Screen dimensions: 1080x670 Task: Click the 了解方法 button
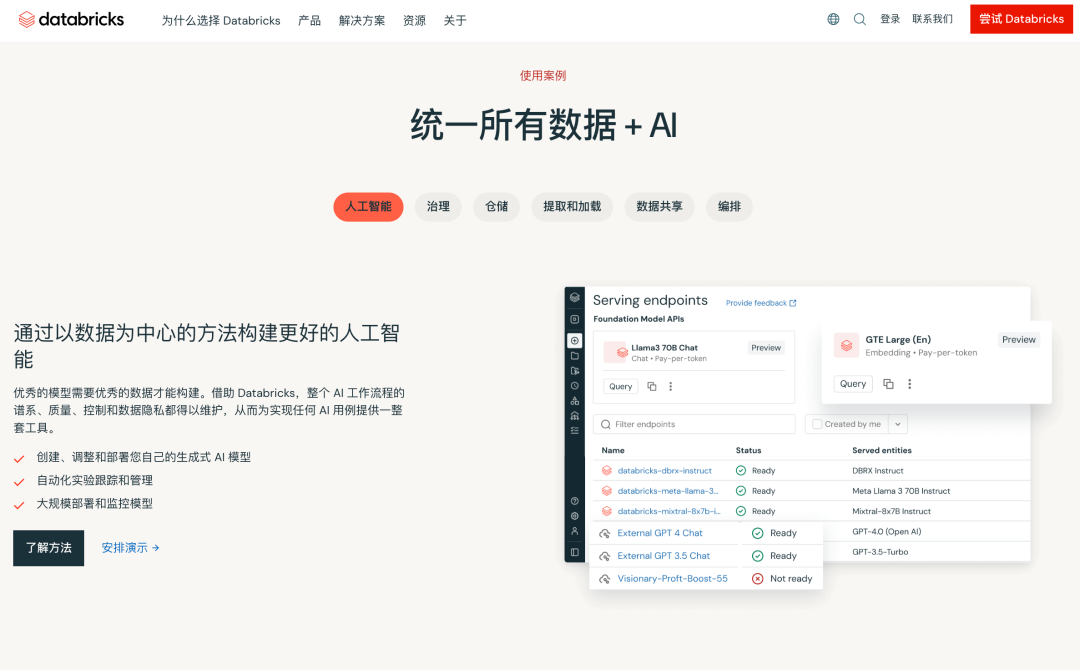click(48, 548)
